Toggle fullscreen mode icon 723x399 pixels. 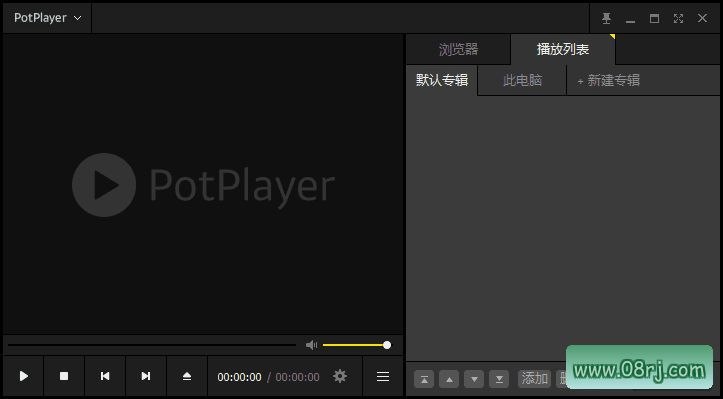[x=678, y=18]
